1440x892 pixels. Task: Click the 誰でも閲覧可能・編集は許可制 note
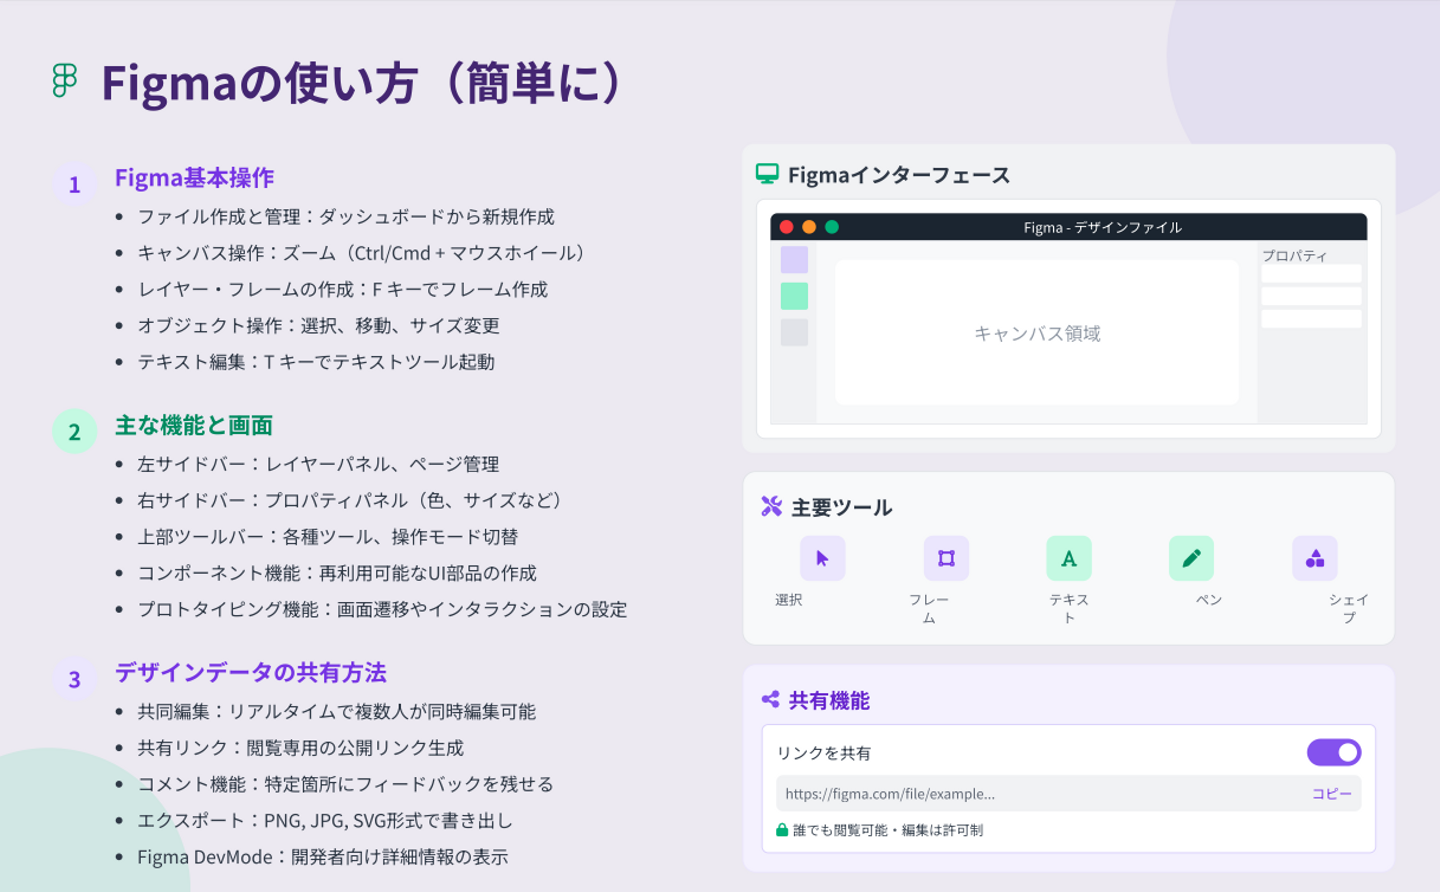(888, 830)
